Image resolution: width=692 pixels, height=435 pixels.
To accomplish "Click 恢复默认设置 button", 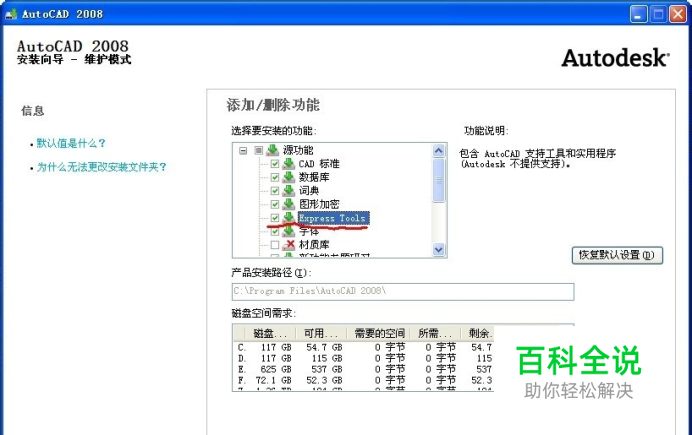I will point(617,255).
